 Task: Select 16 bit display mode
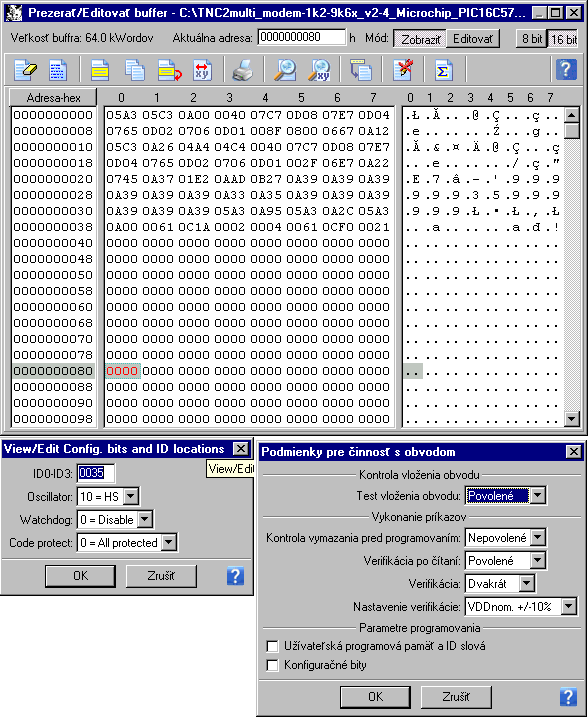coord(563,39)
